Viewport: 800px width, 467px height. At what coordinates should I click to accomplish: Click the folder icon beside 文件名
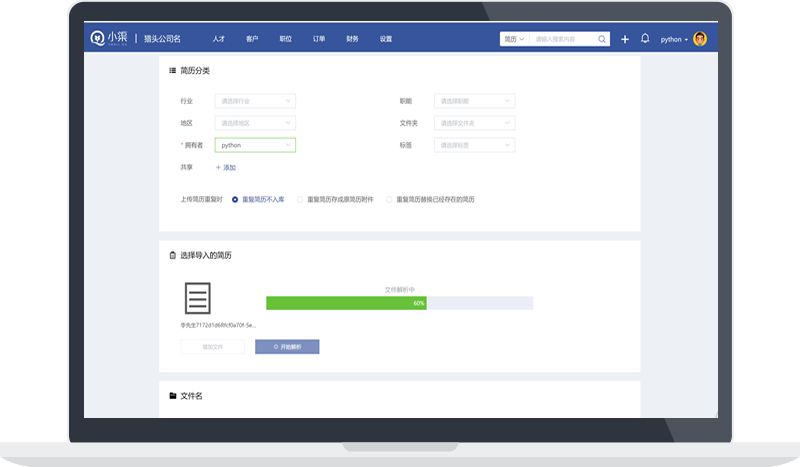172,396
